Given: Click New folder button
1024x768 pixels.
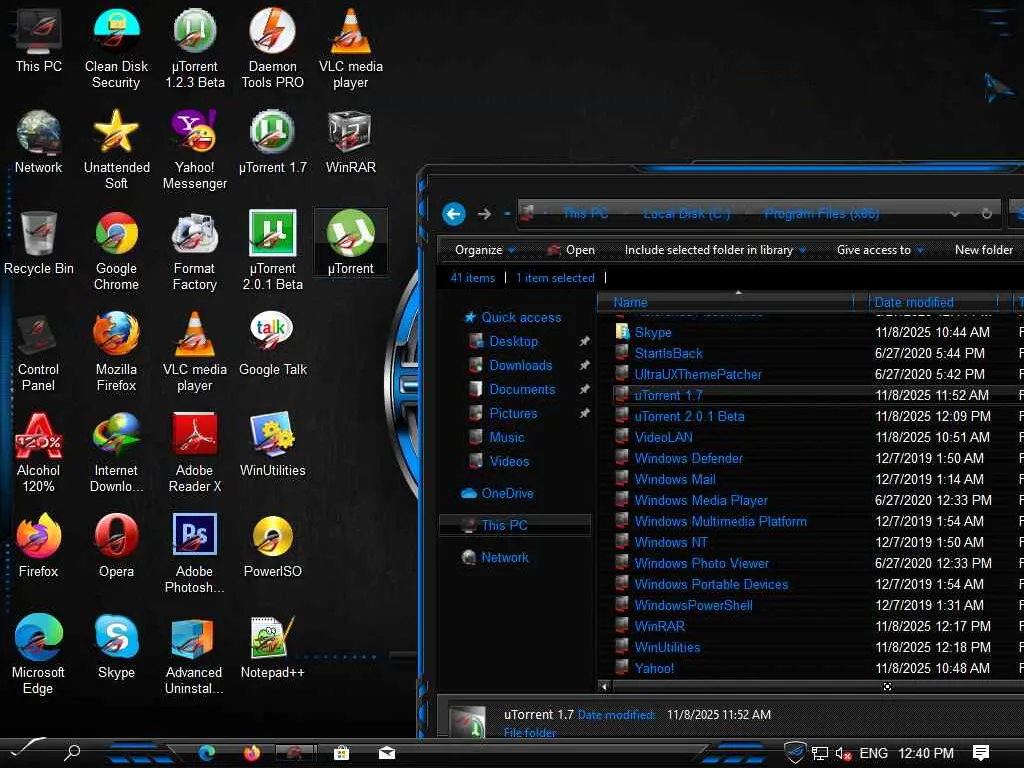Looking at the screenshot, I should [984, 250].
